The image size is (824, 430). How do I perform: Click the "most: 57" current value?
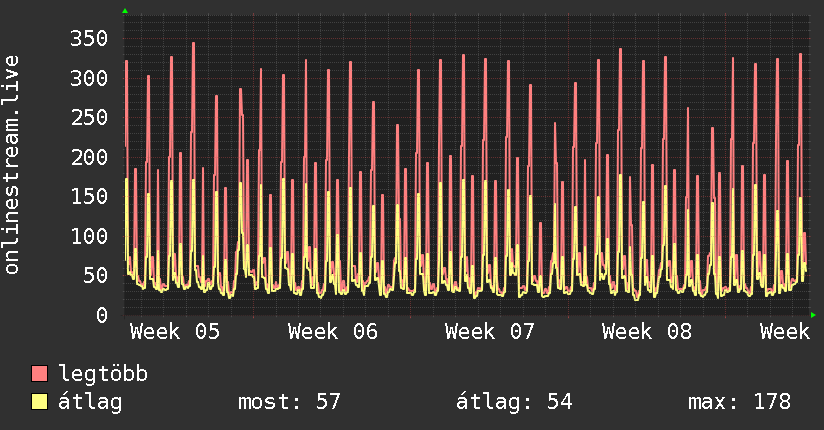tap(289, 402)
